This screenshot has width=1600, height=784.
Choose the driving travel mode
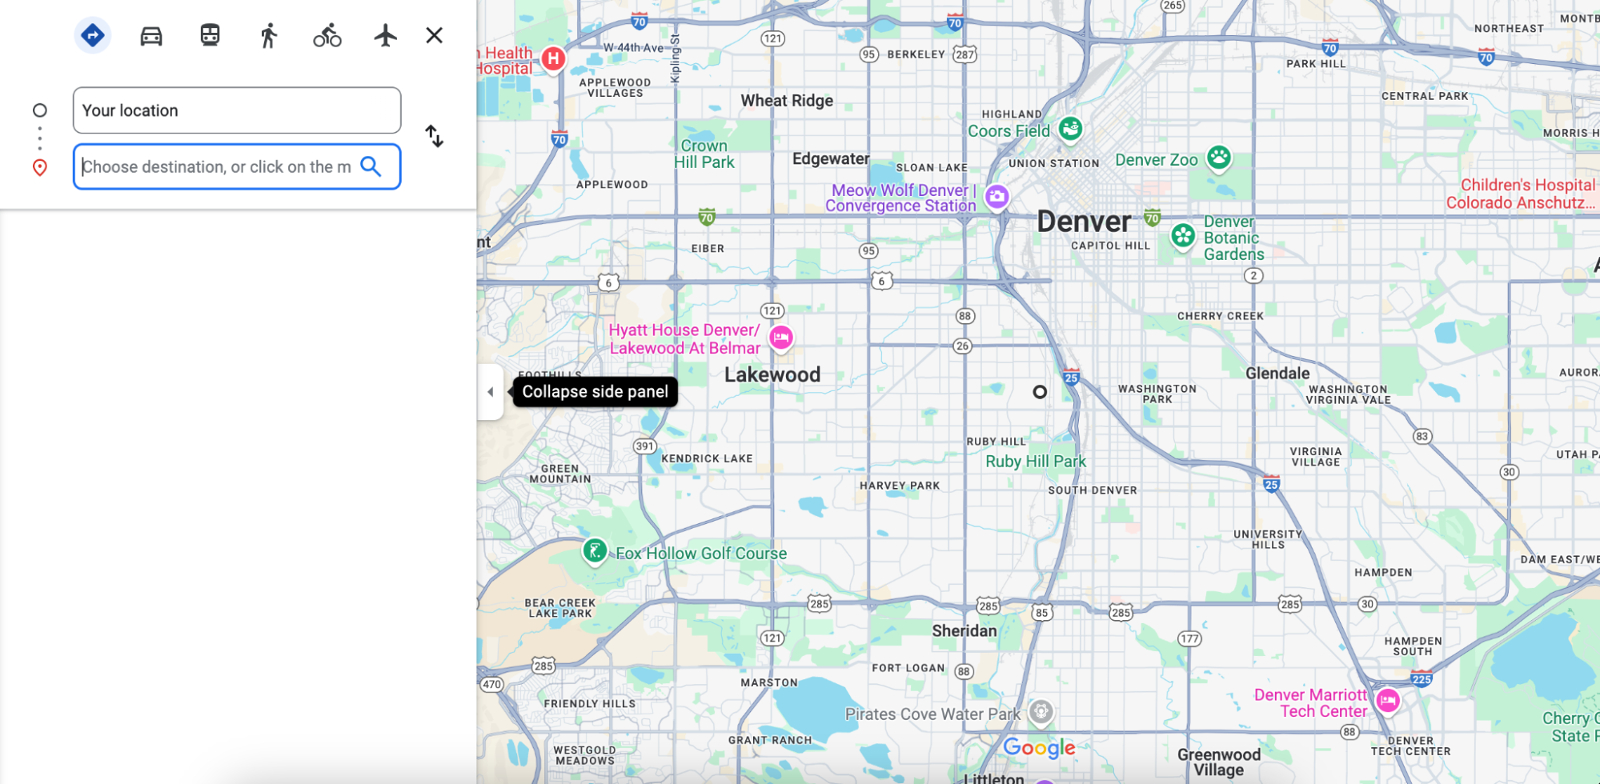coord(151,36)
